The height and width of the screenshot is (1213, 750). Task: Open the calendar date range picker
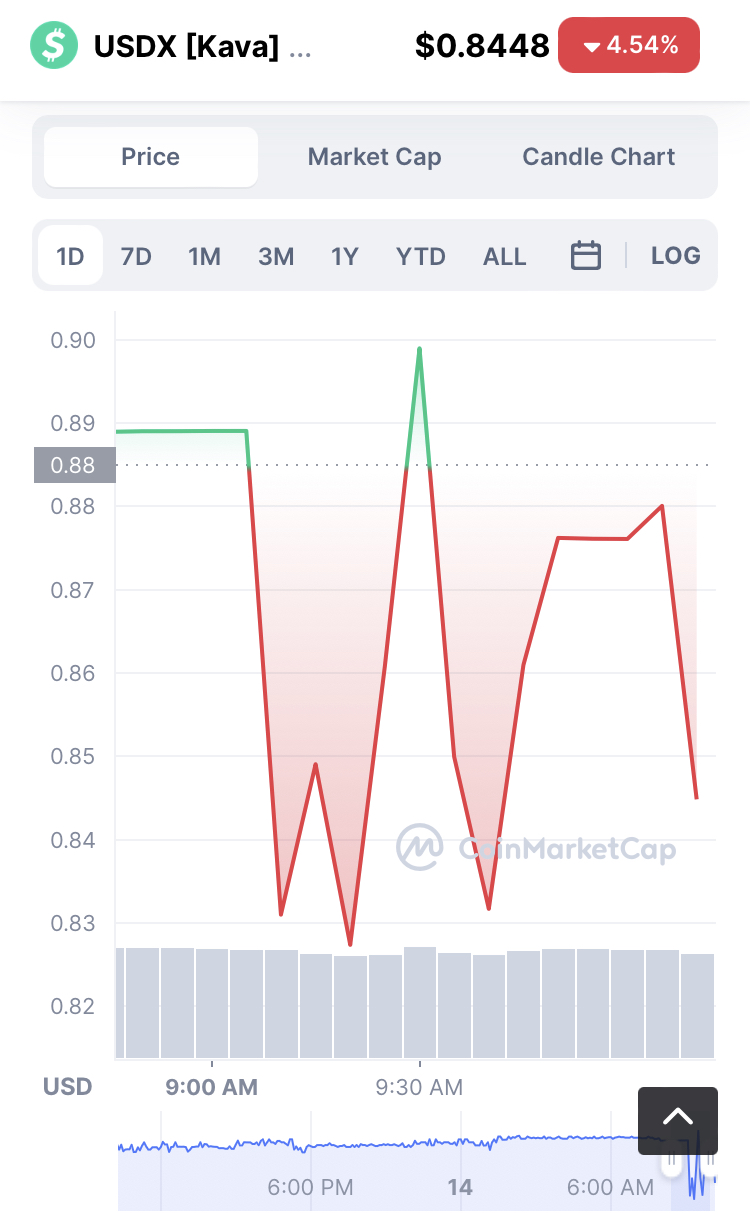585,256
